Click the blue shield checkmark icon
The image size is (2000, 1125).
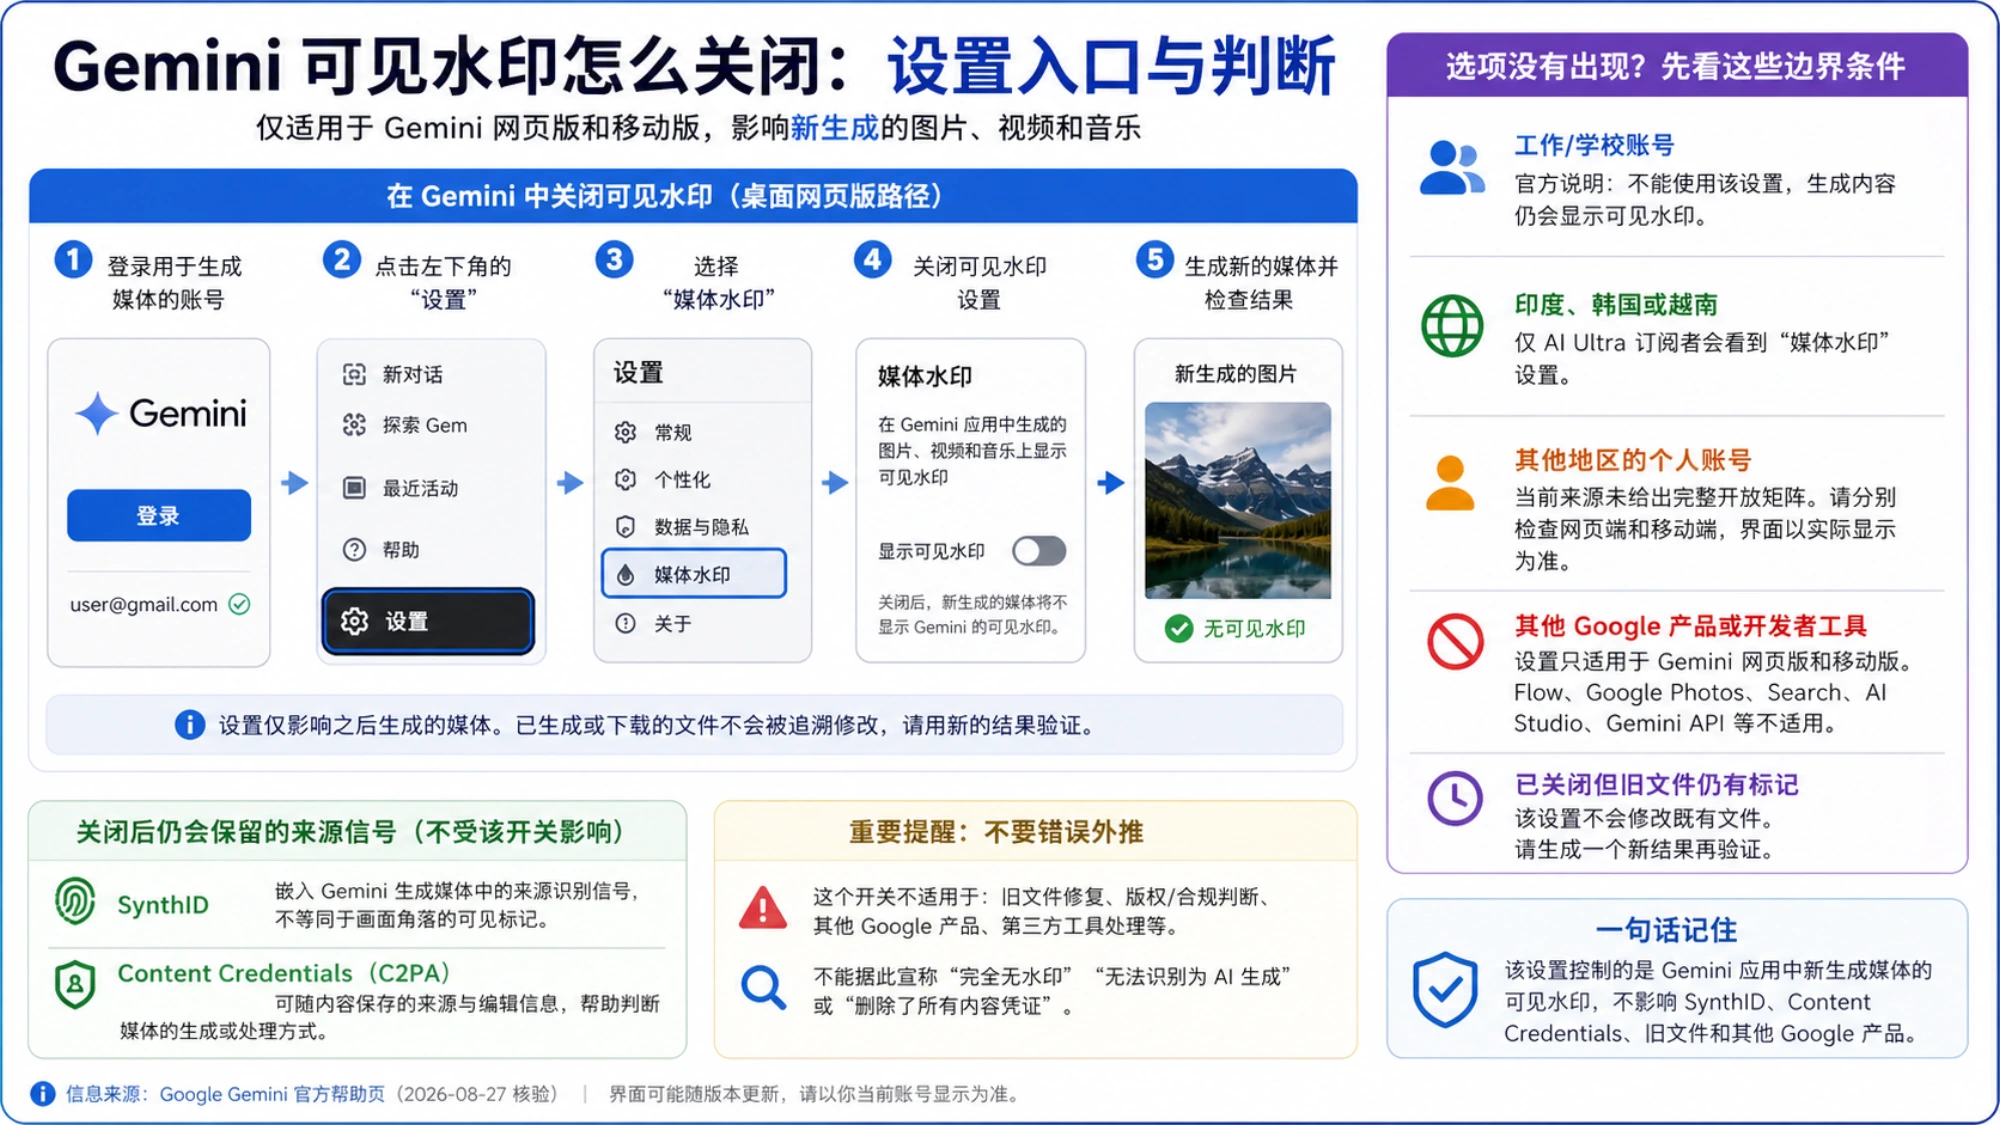click(1445, 990)
